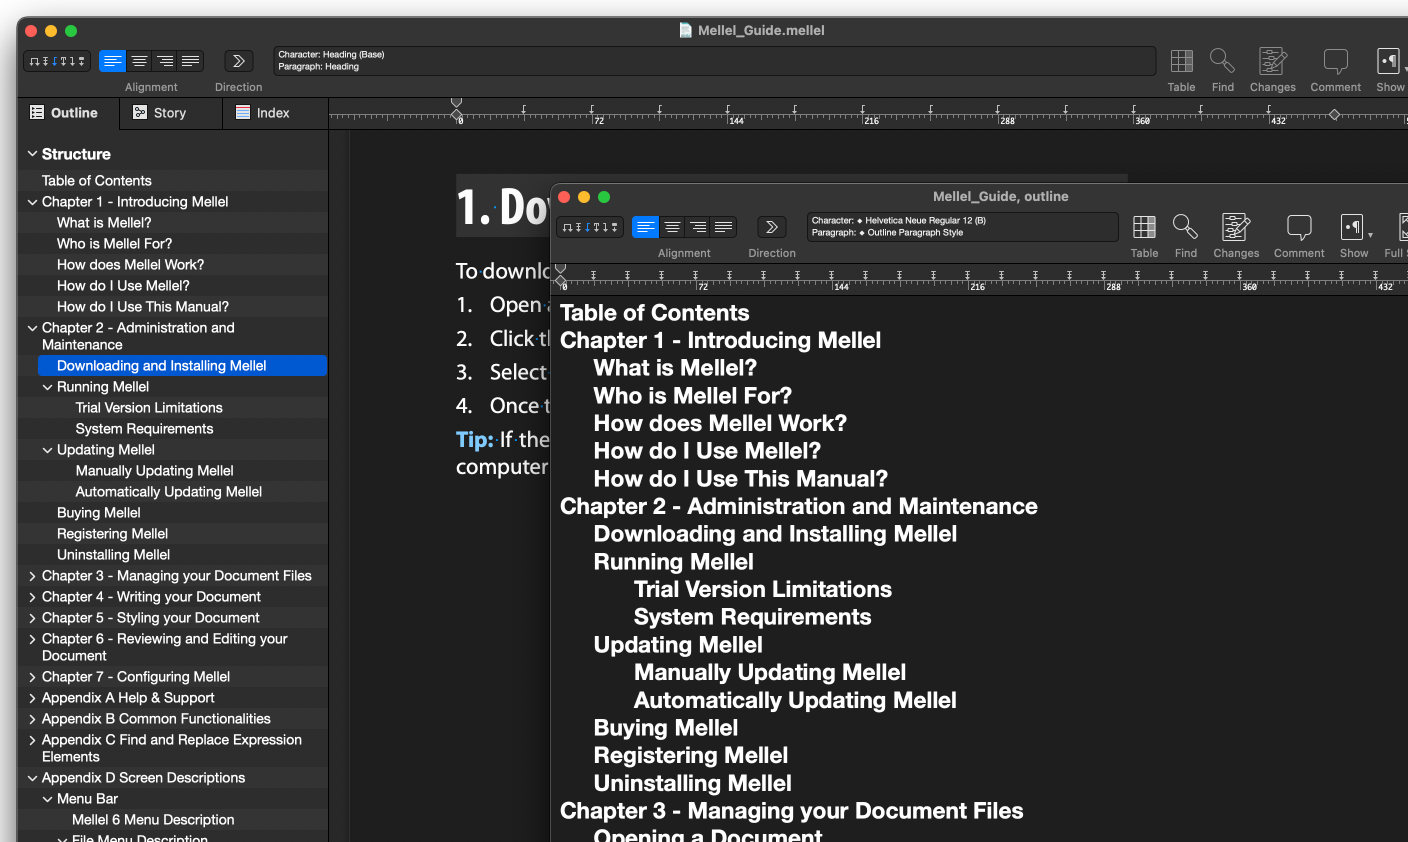Collapse Updating Mellel subtree
1408x842 pixels.
pos(47,450)
